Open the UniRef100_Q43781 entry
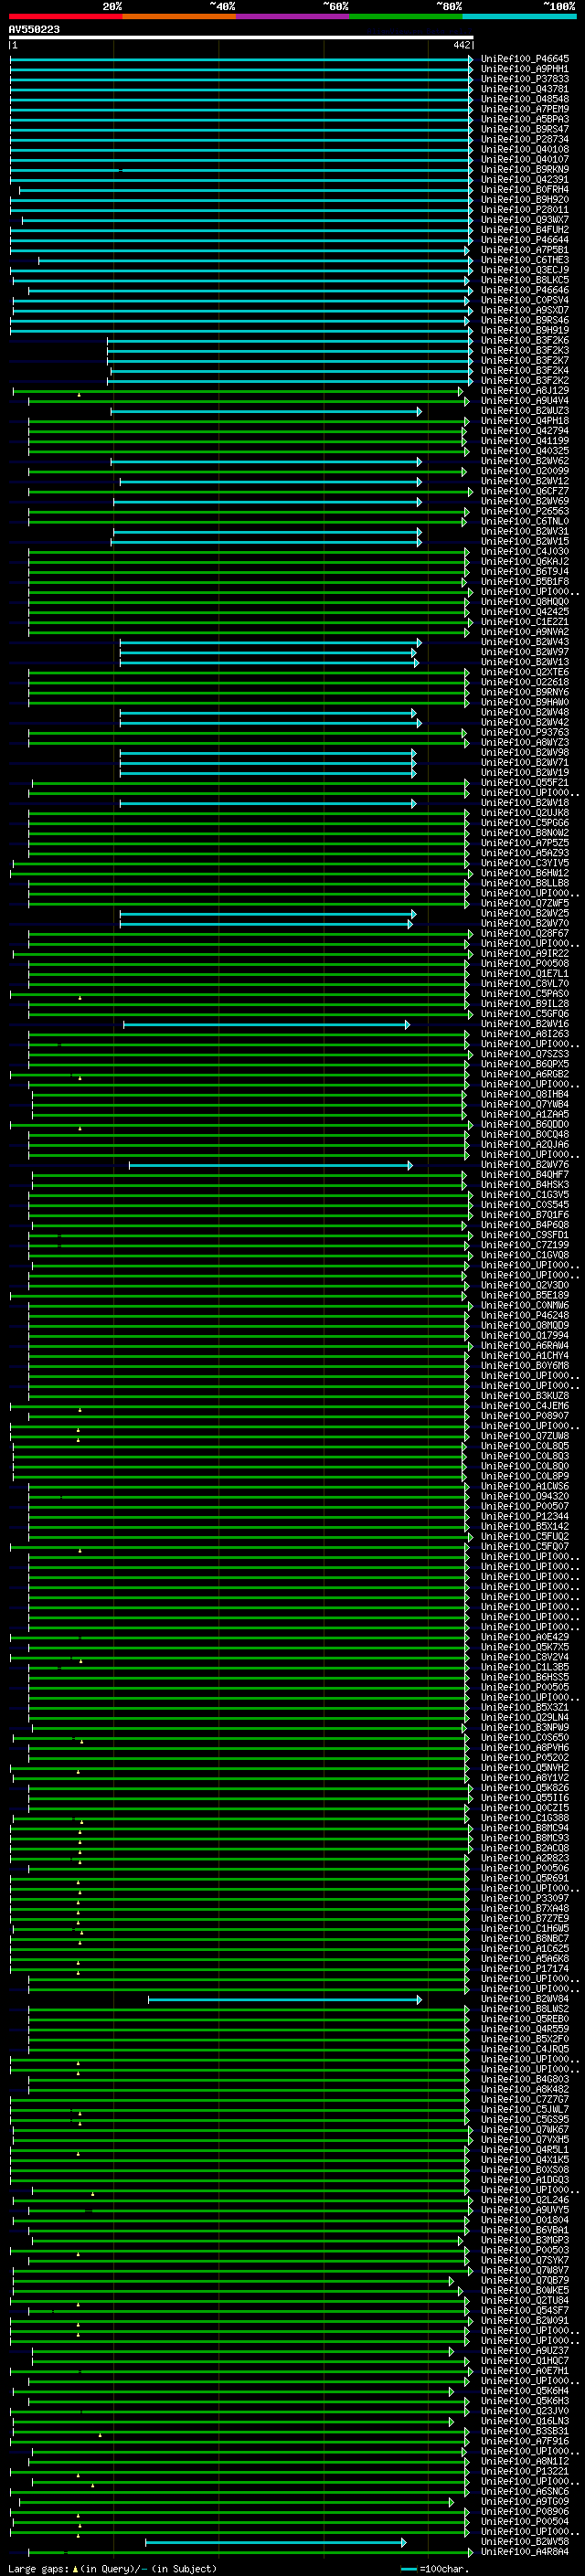585x2576 pixels. [x=525, y=89]
